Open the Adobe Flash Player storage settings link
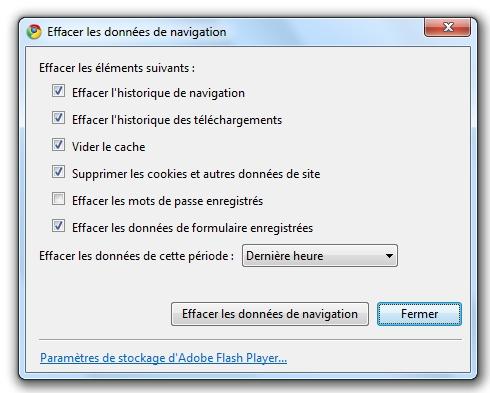490x393 pixels. [163, 358]
